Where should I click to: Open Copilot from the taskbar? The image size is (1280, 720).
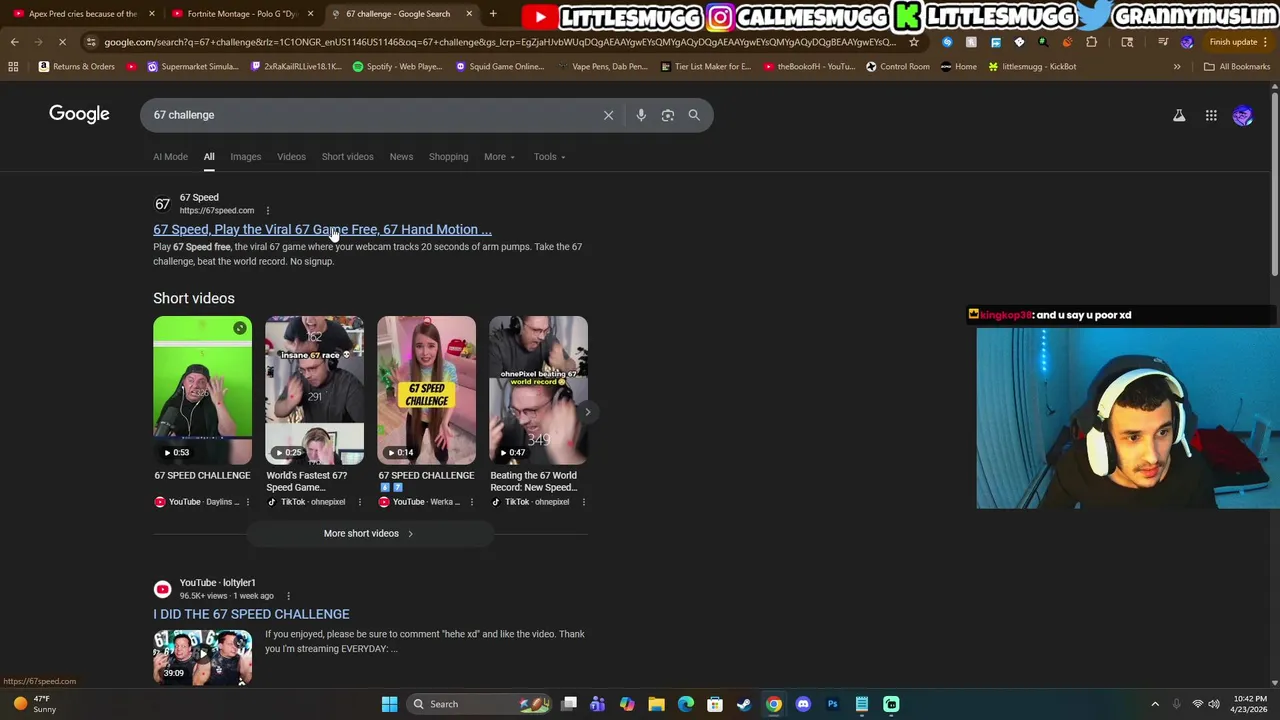coord(627,704)
